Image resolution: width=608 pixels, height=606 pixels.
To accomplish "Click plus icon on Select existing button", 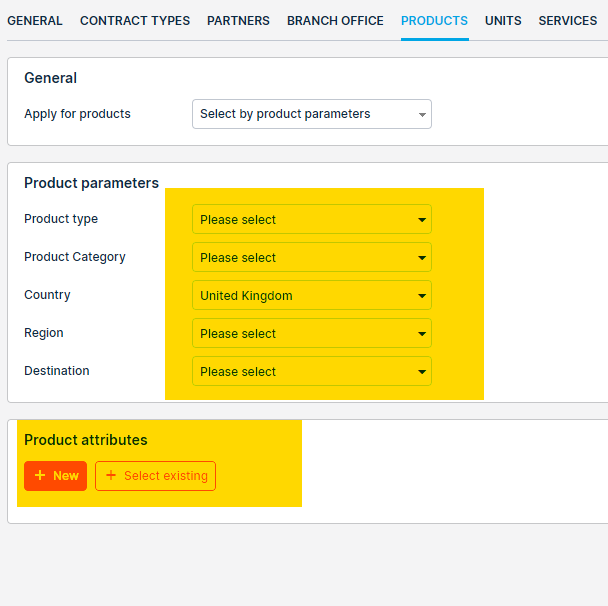I will pos(111,475).
